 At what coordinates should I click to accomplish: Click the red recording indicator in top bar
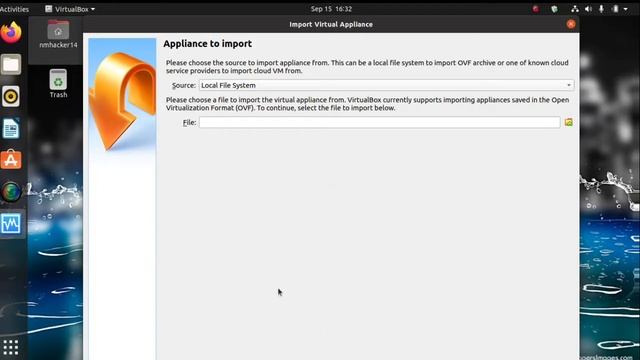coord(536,9)
